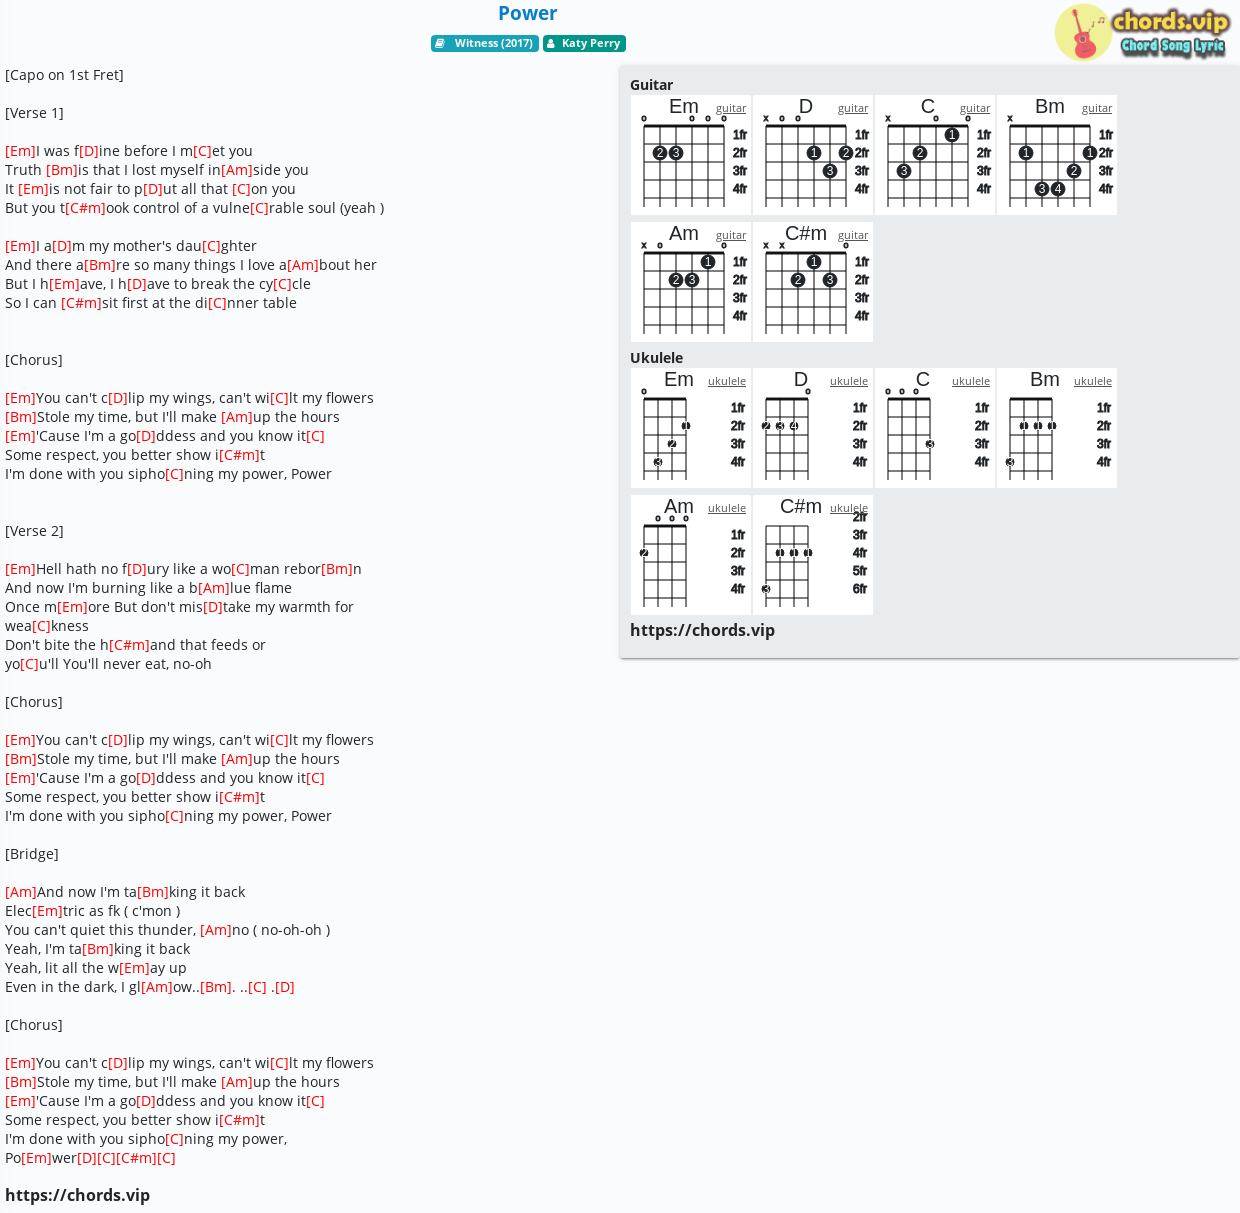Open the Bm ukulele chord diagram
This screenshot has width=1240, height=1213.
[x=1057, y=428]
